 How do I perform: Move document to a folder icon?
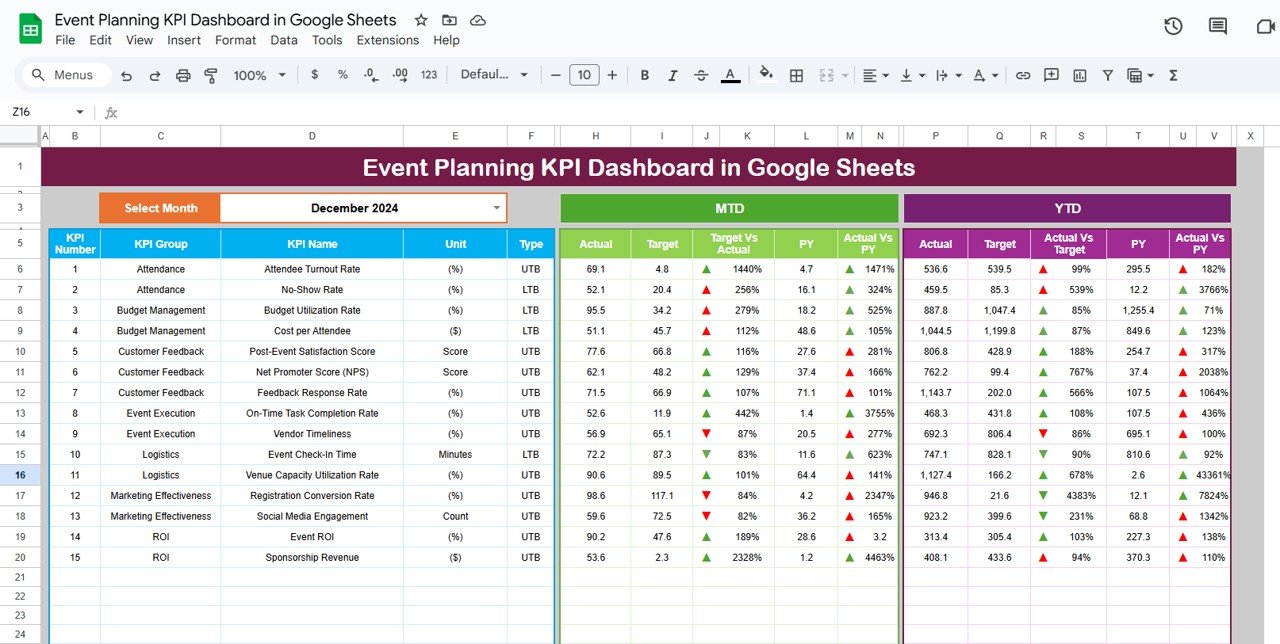point(449,20)
